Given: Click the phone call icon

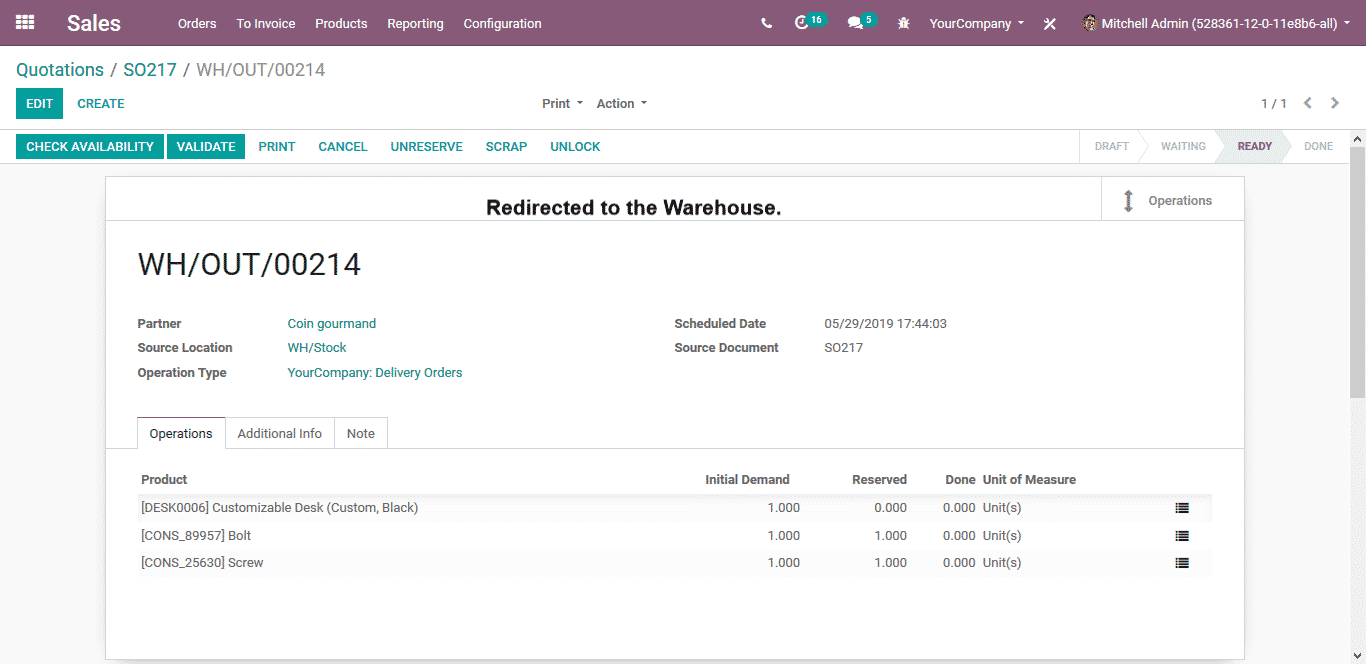Looking at the screenshot, I should click(766, 23).
